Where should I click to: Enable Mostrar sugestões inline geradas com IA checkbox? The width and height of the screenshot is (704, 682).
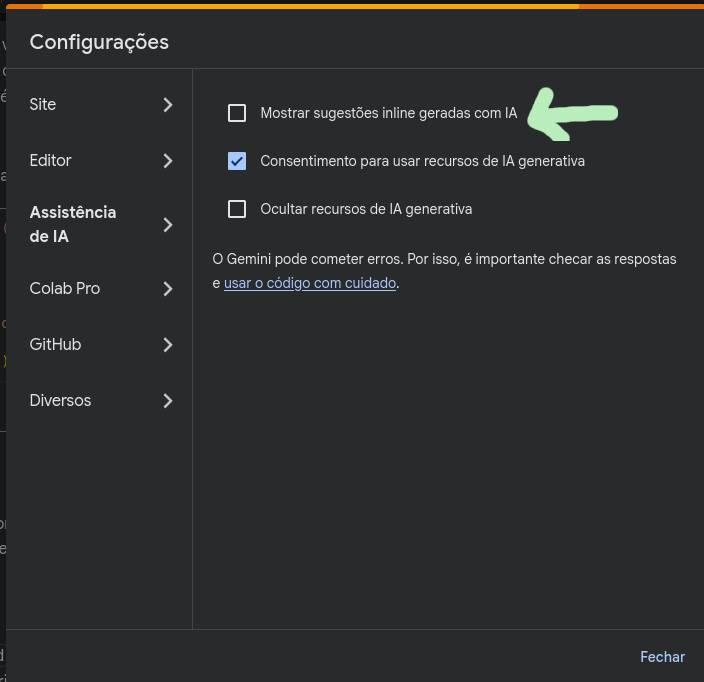(x=237, y=113)
